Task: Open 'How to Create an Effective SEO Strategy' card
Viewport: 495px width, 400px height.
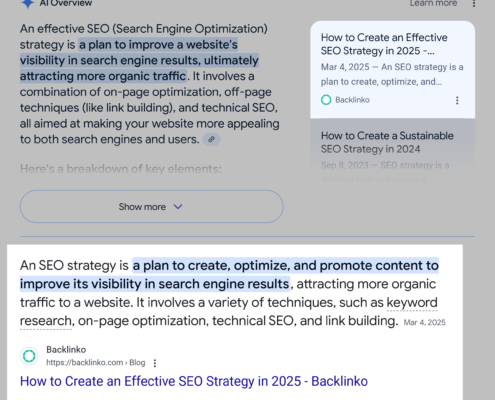Action: (392, 70)
